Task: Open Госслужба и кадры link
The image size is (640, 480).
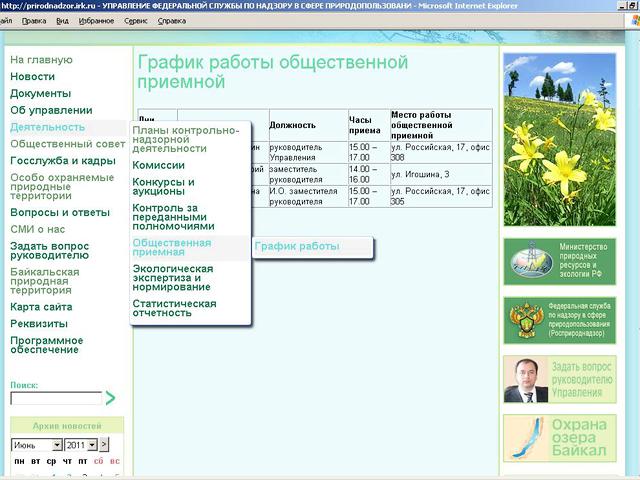Action: click(63, 161)
